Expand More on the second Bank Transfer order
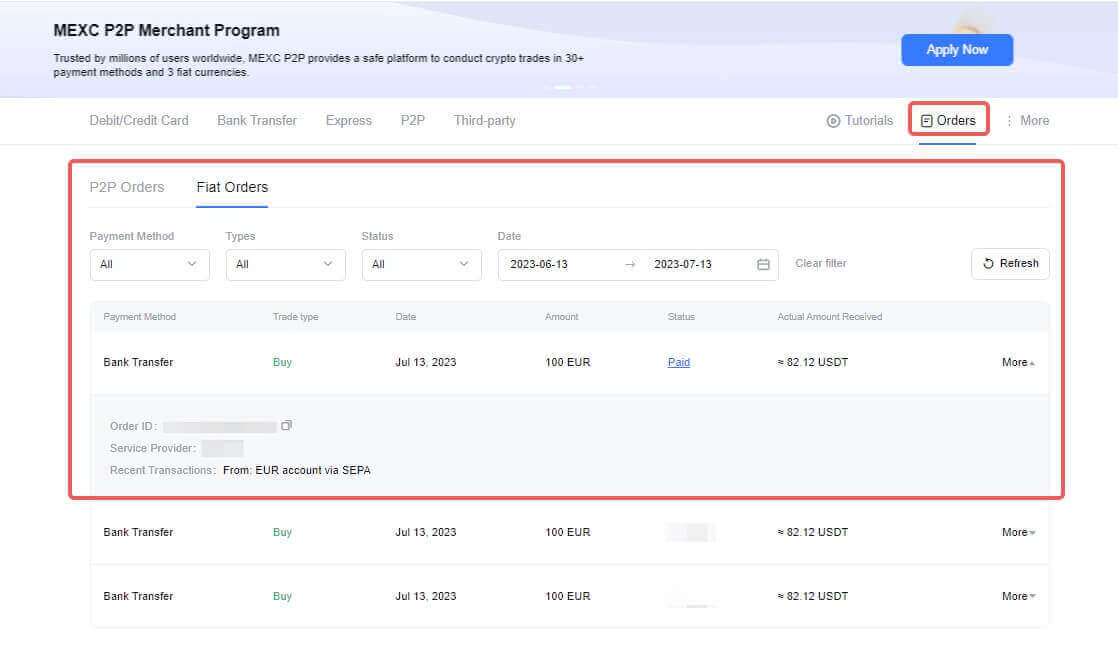This screenshot has width=1118, height=650. [1017, 532]
